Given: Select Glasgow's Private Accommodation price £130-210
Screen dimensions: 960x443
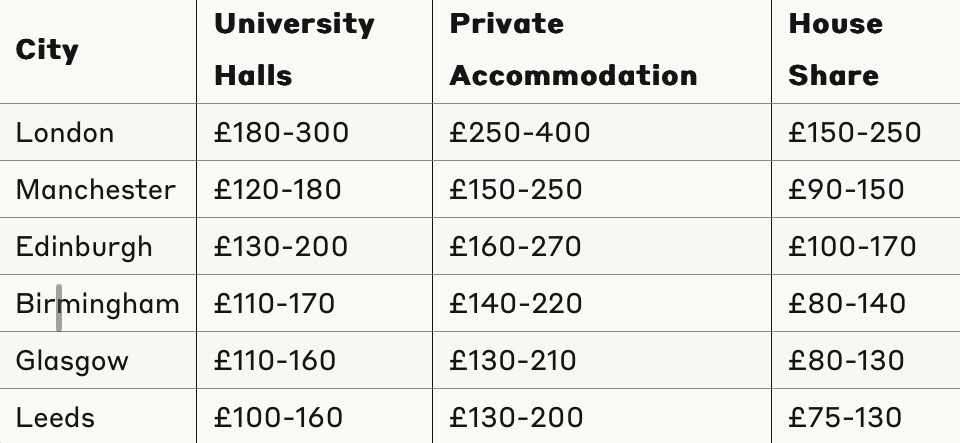Looking at the screenshot, I should (x=512, y=361).
